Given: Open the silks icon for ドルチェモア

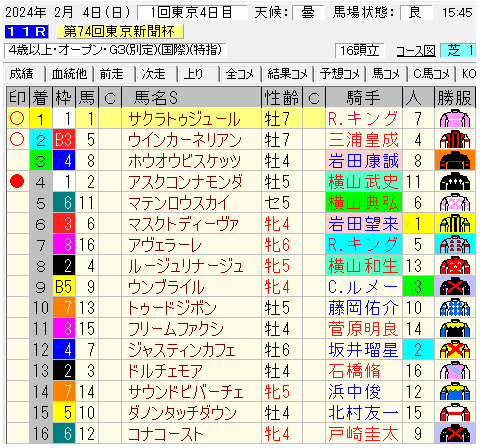Looking at the screenshot, I should 455,371.
